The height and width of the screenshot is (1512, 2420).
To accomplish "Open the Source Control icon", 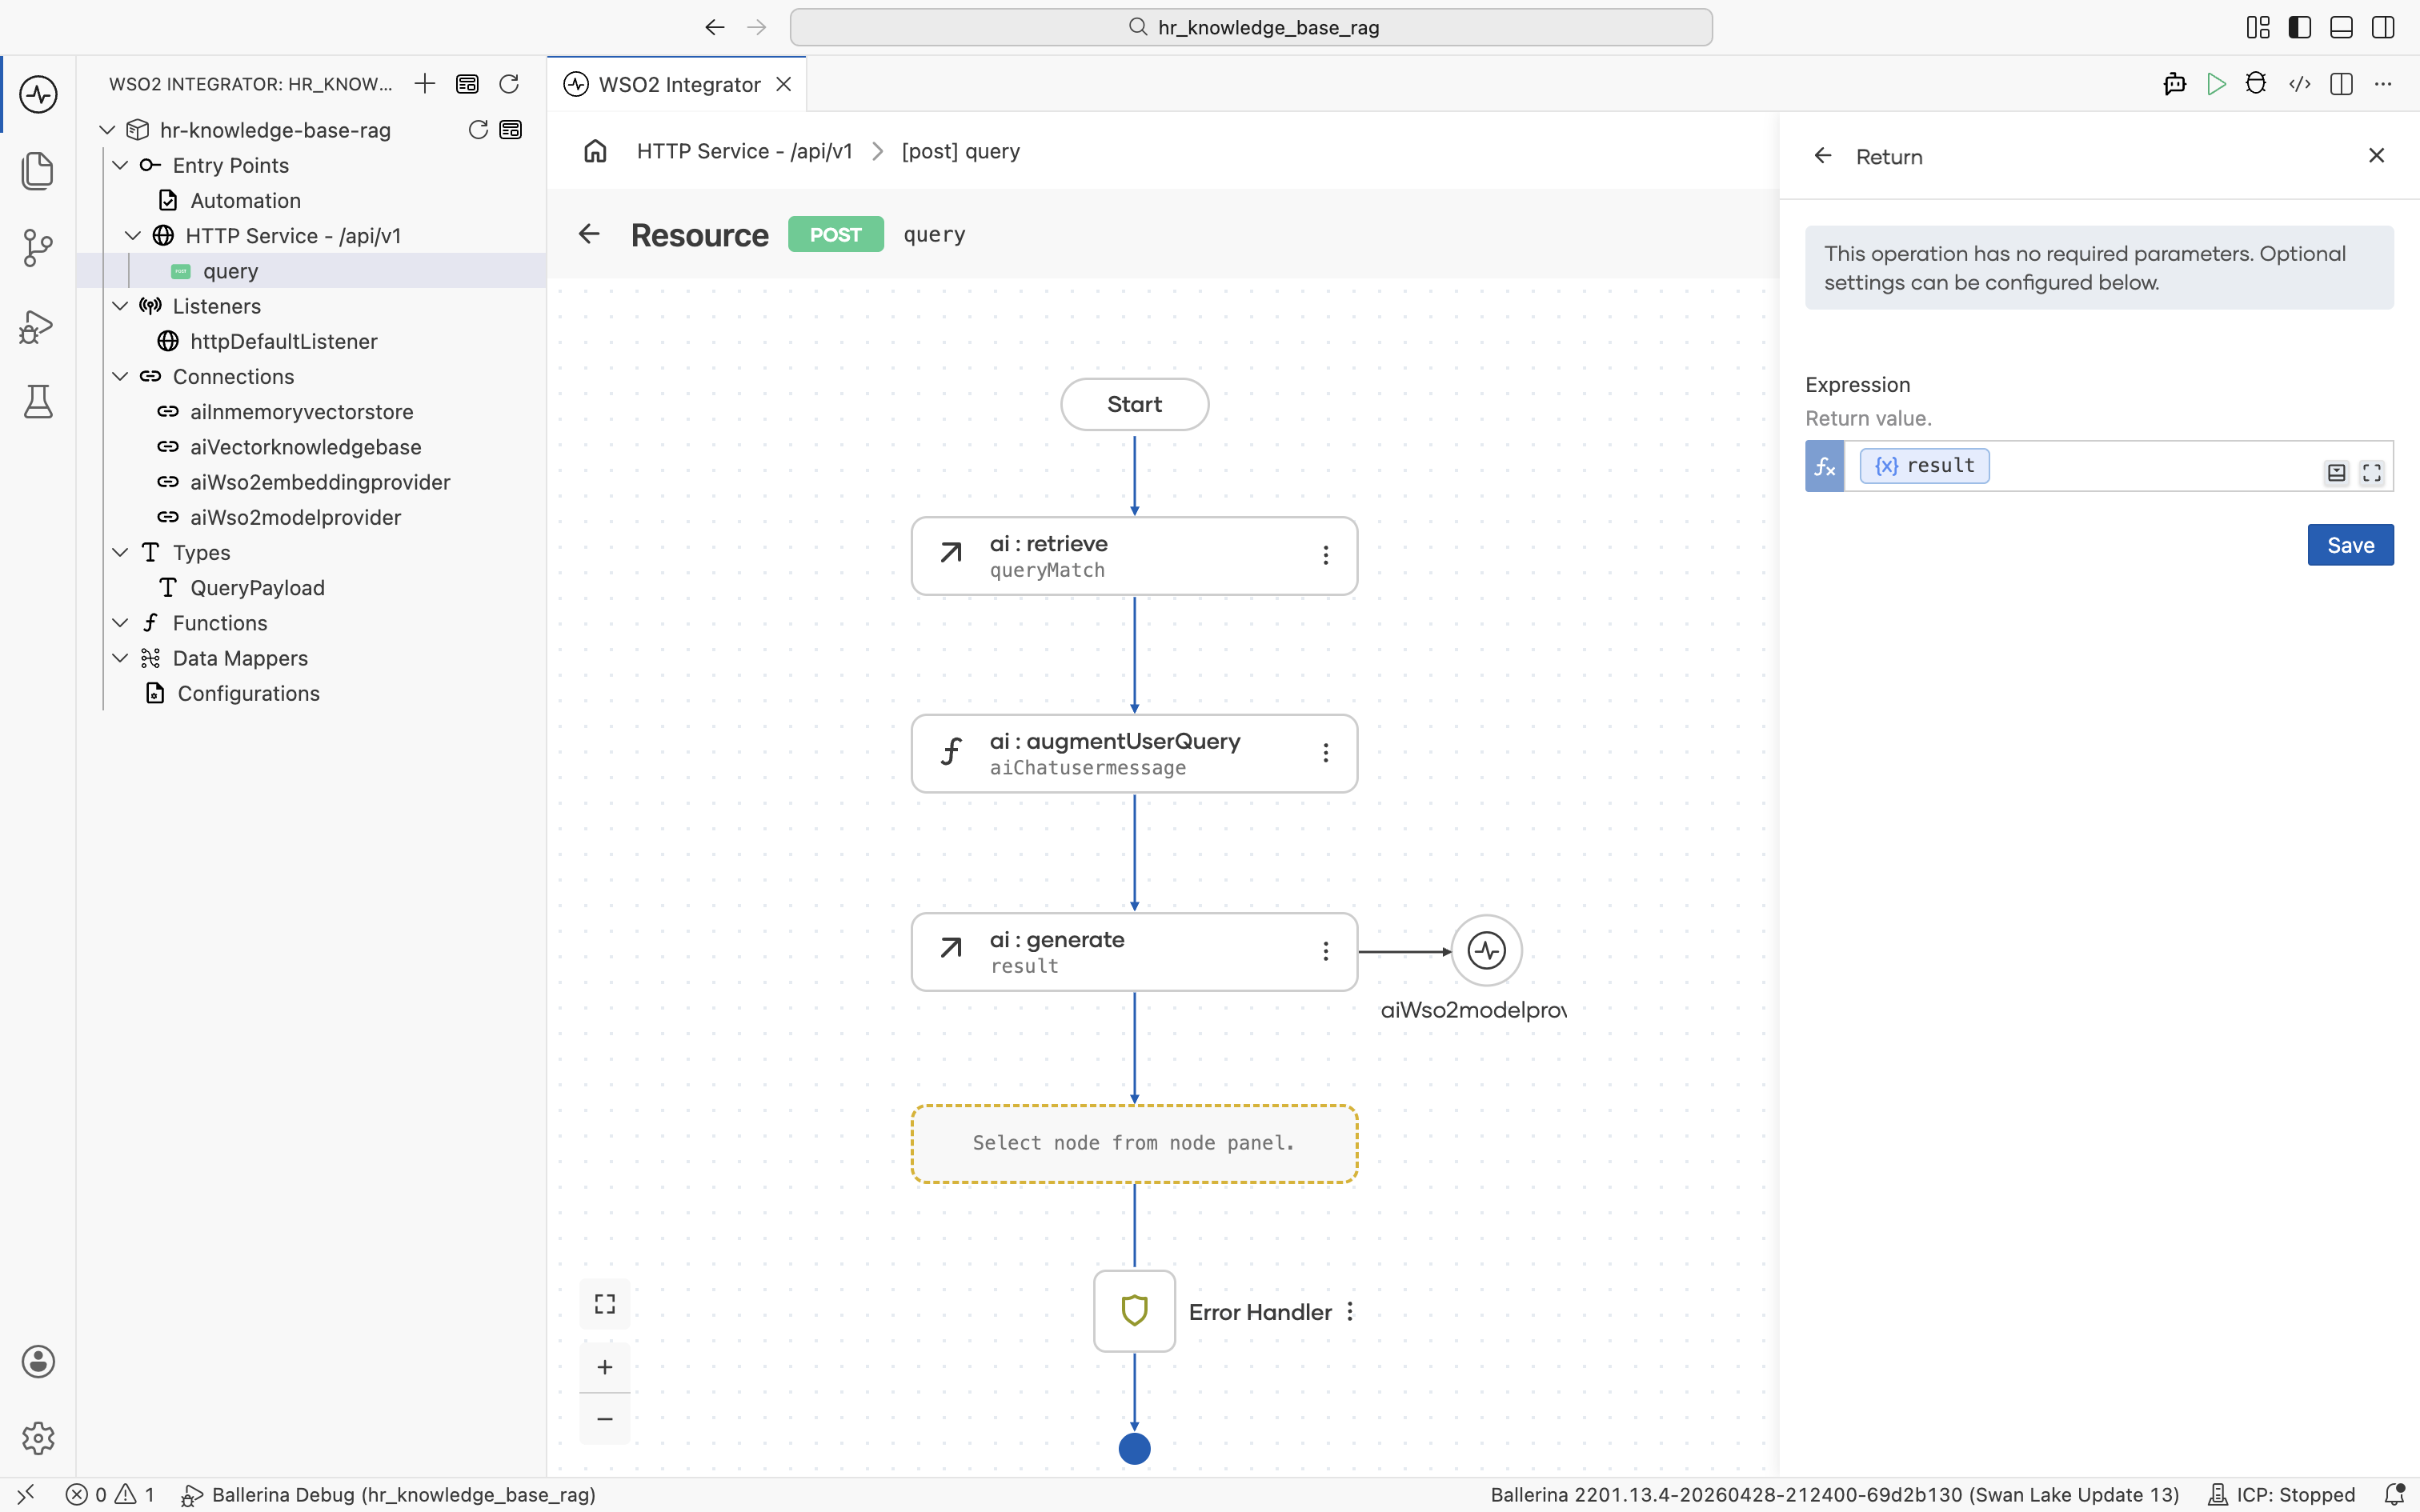I will coord(38,248).
